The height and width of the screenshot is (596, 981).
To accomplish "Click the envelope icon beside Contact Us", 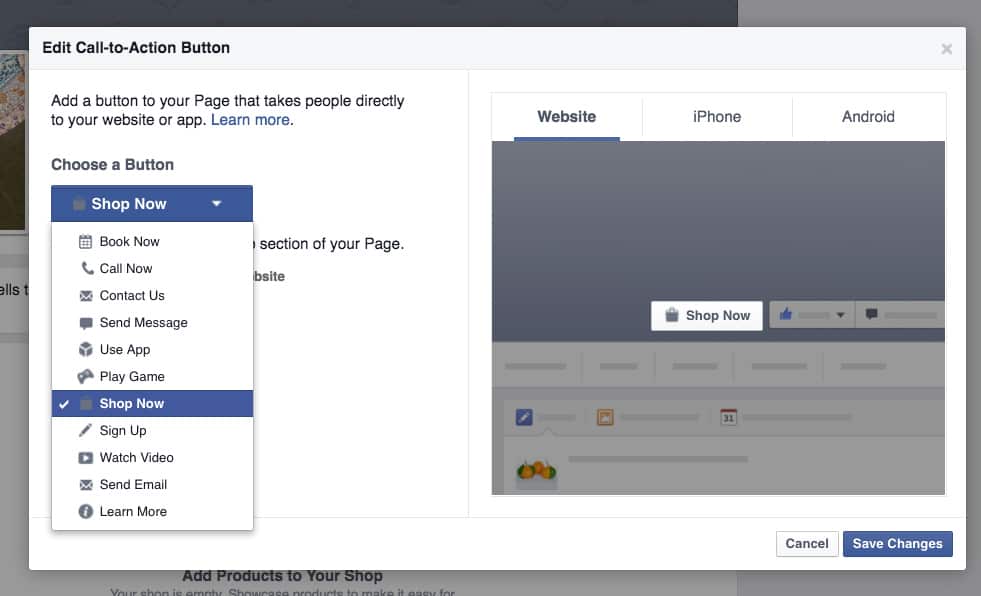I will tap(86, 296).
